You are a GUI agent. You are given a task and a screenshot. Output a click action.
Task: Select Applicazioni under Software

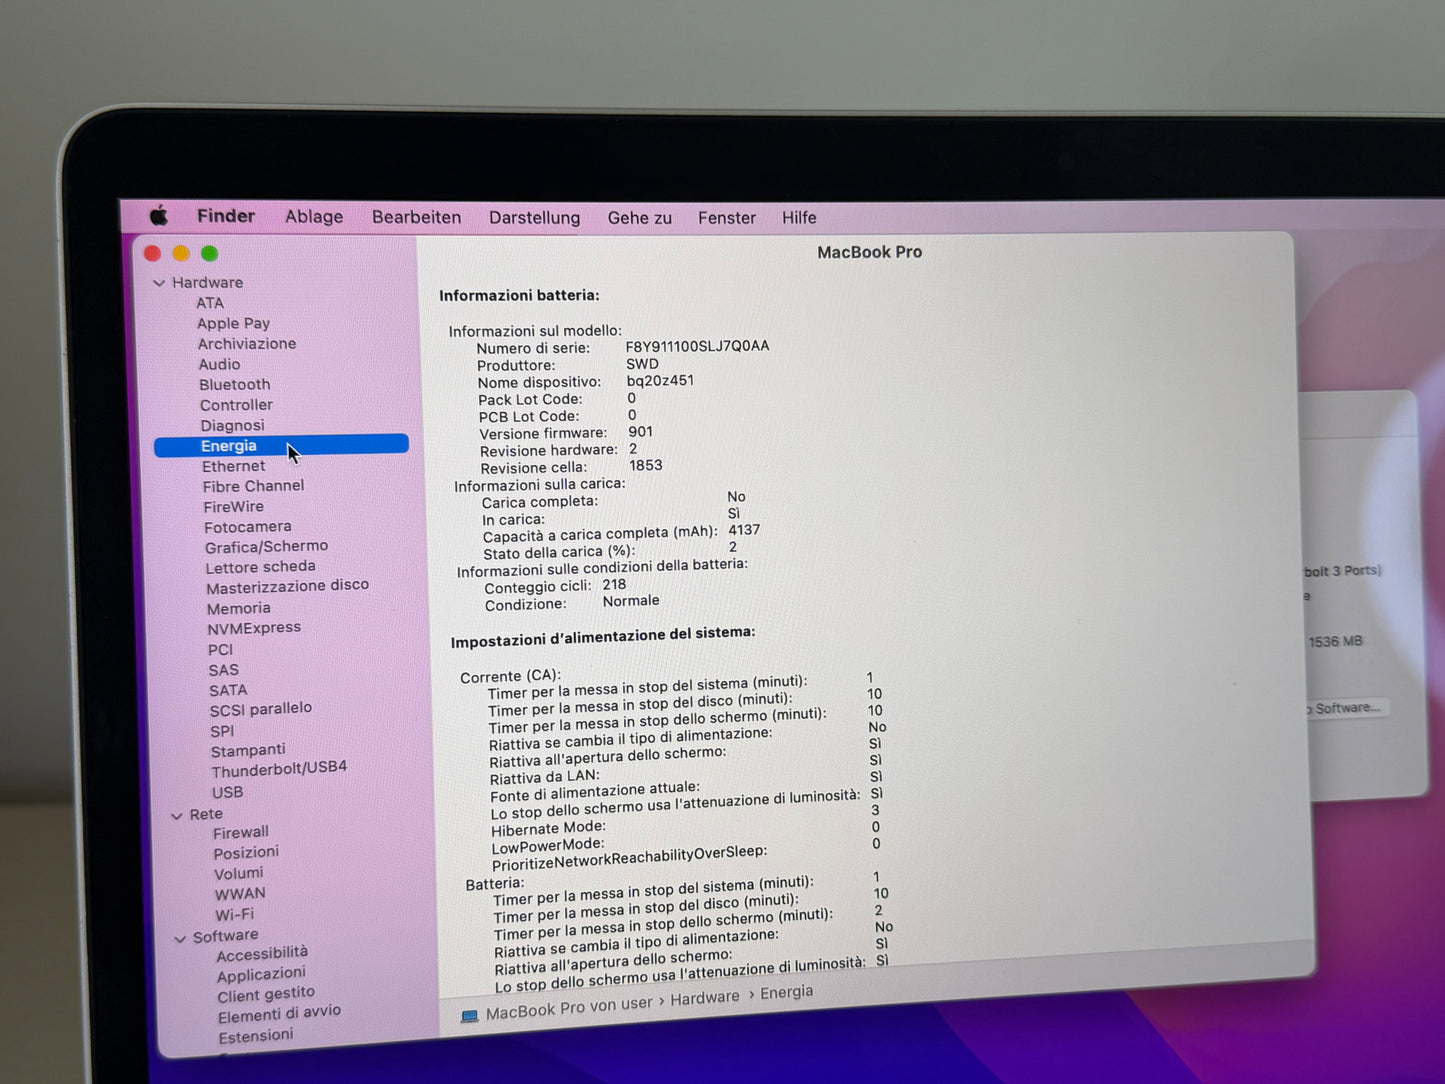pyautogui.click(x=261, y=974)
